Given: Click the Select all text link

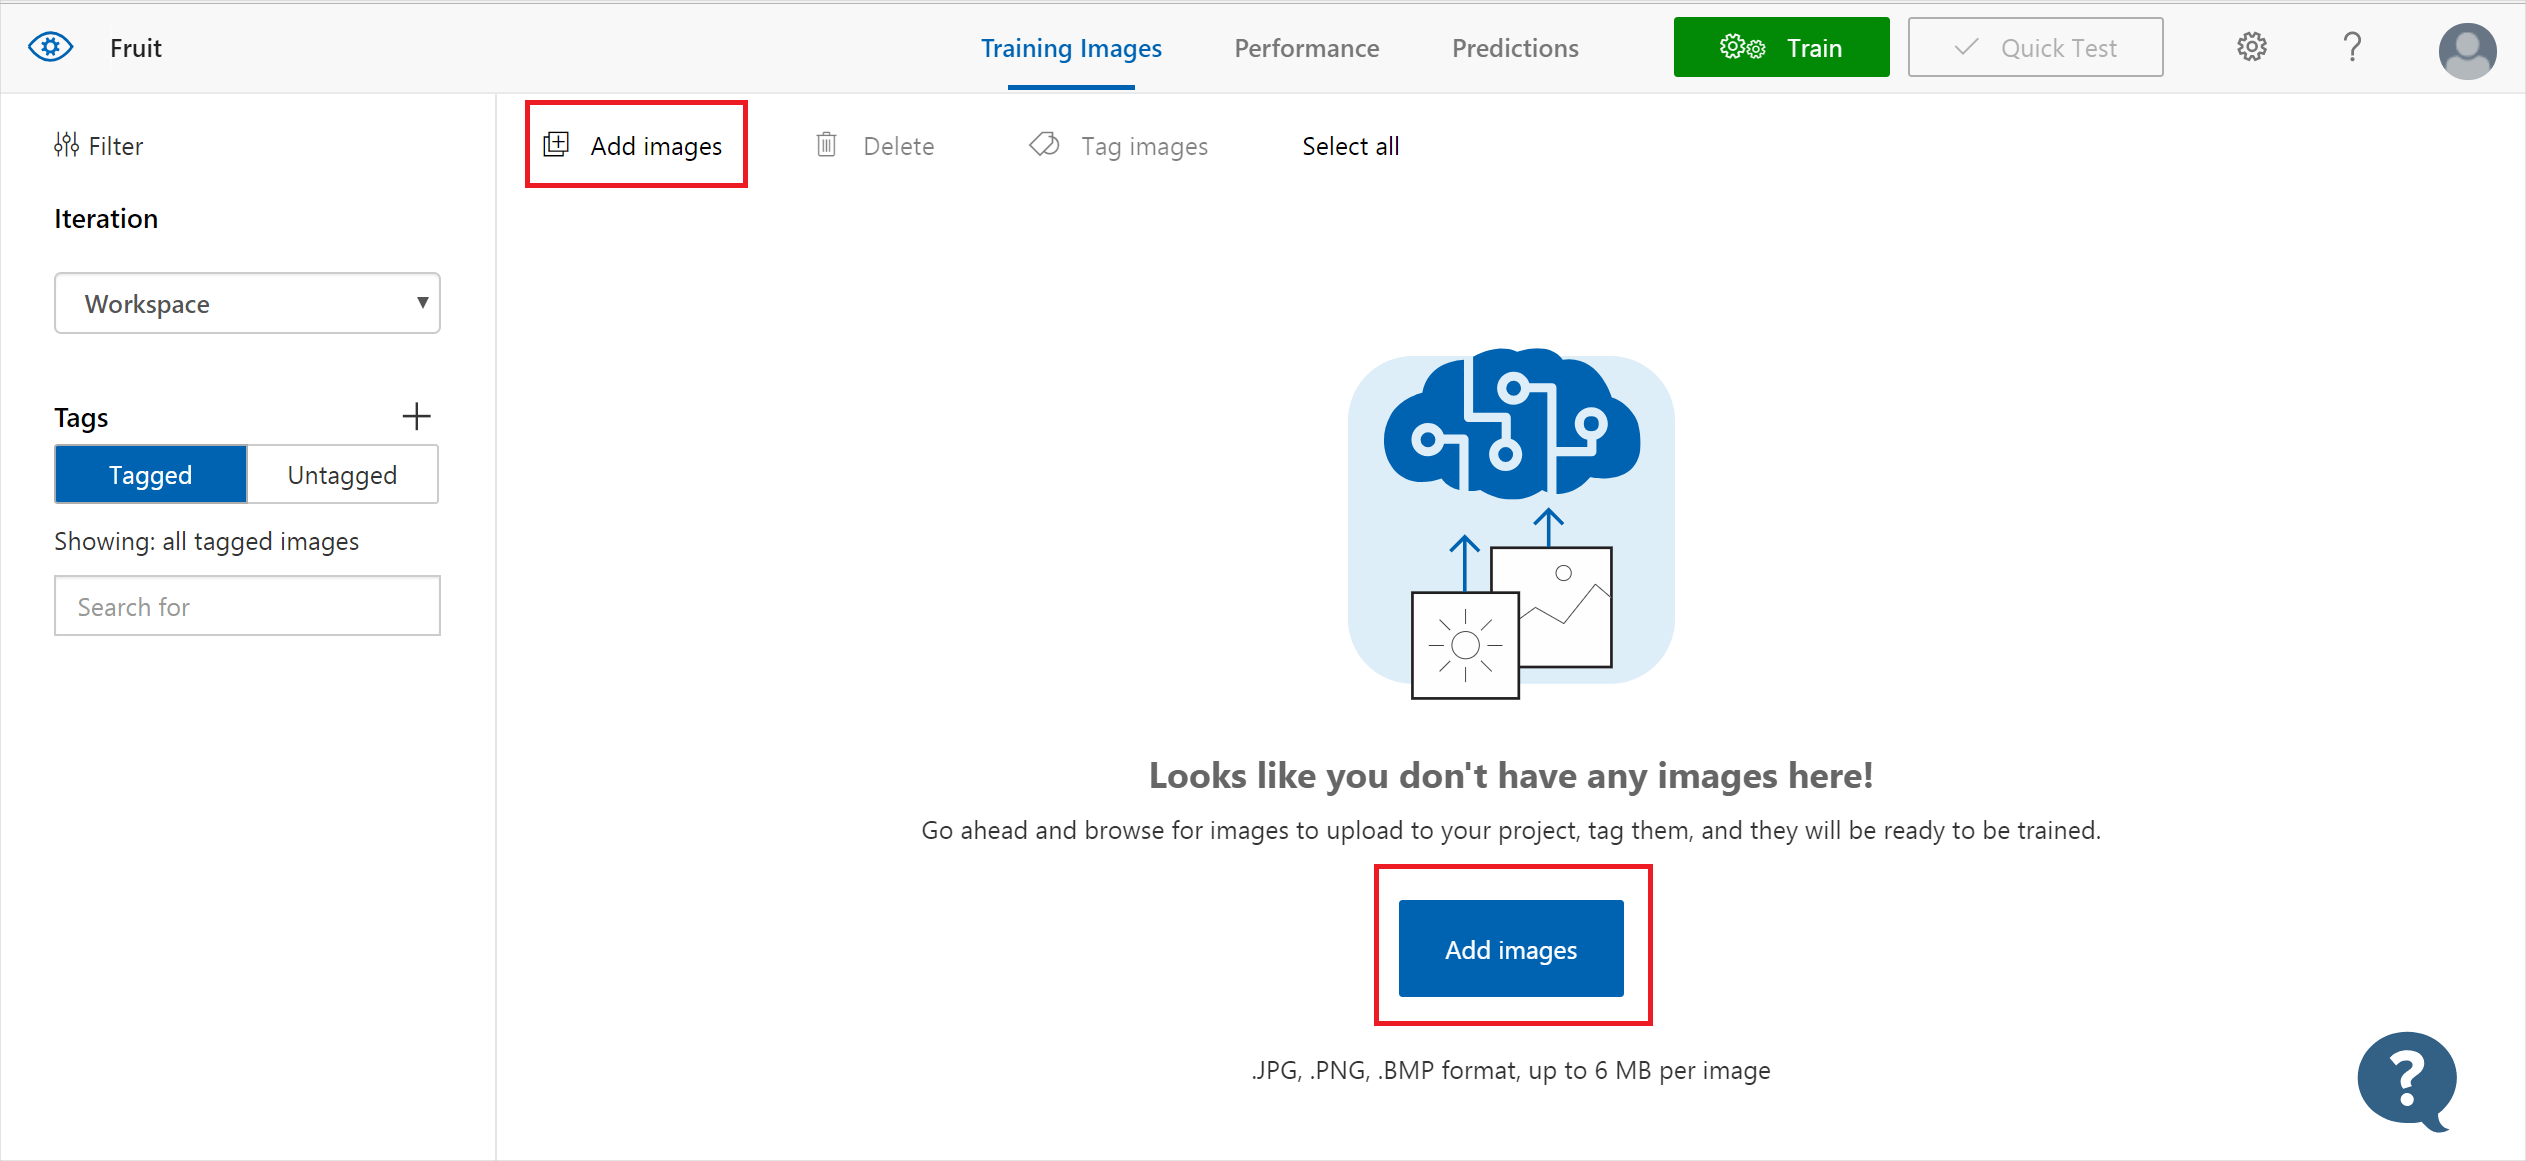Looking at the screenshot, I should (1352, 147).
